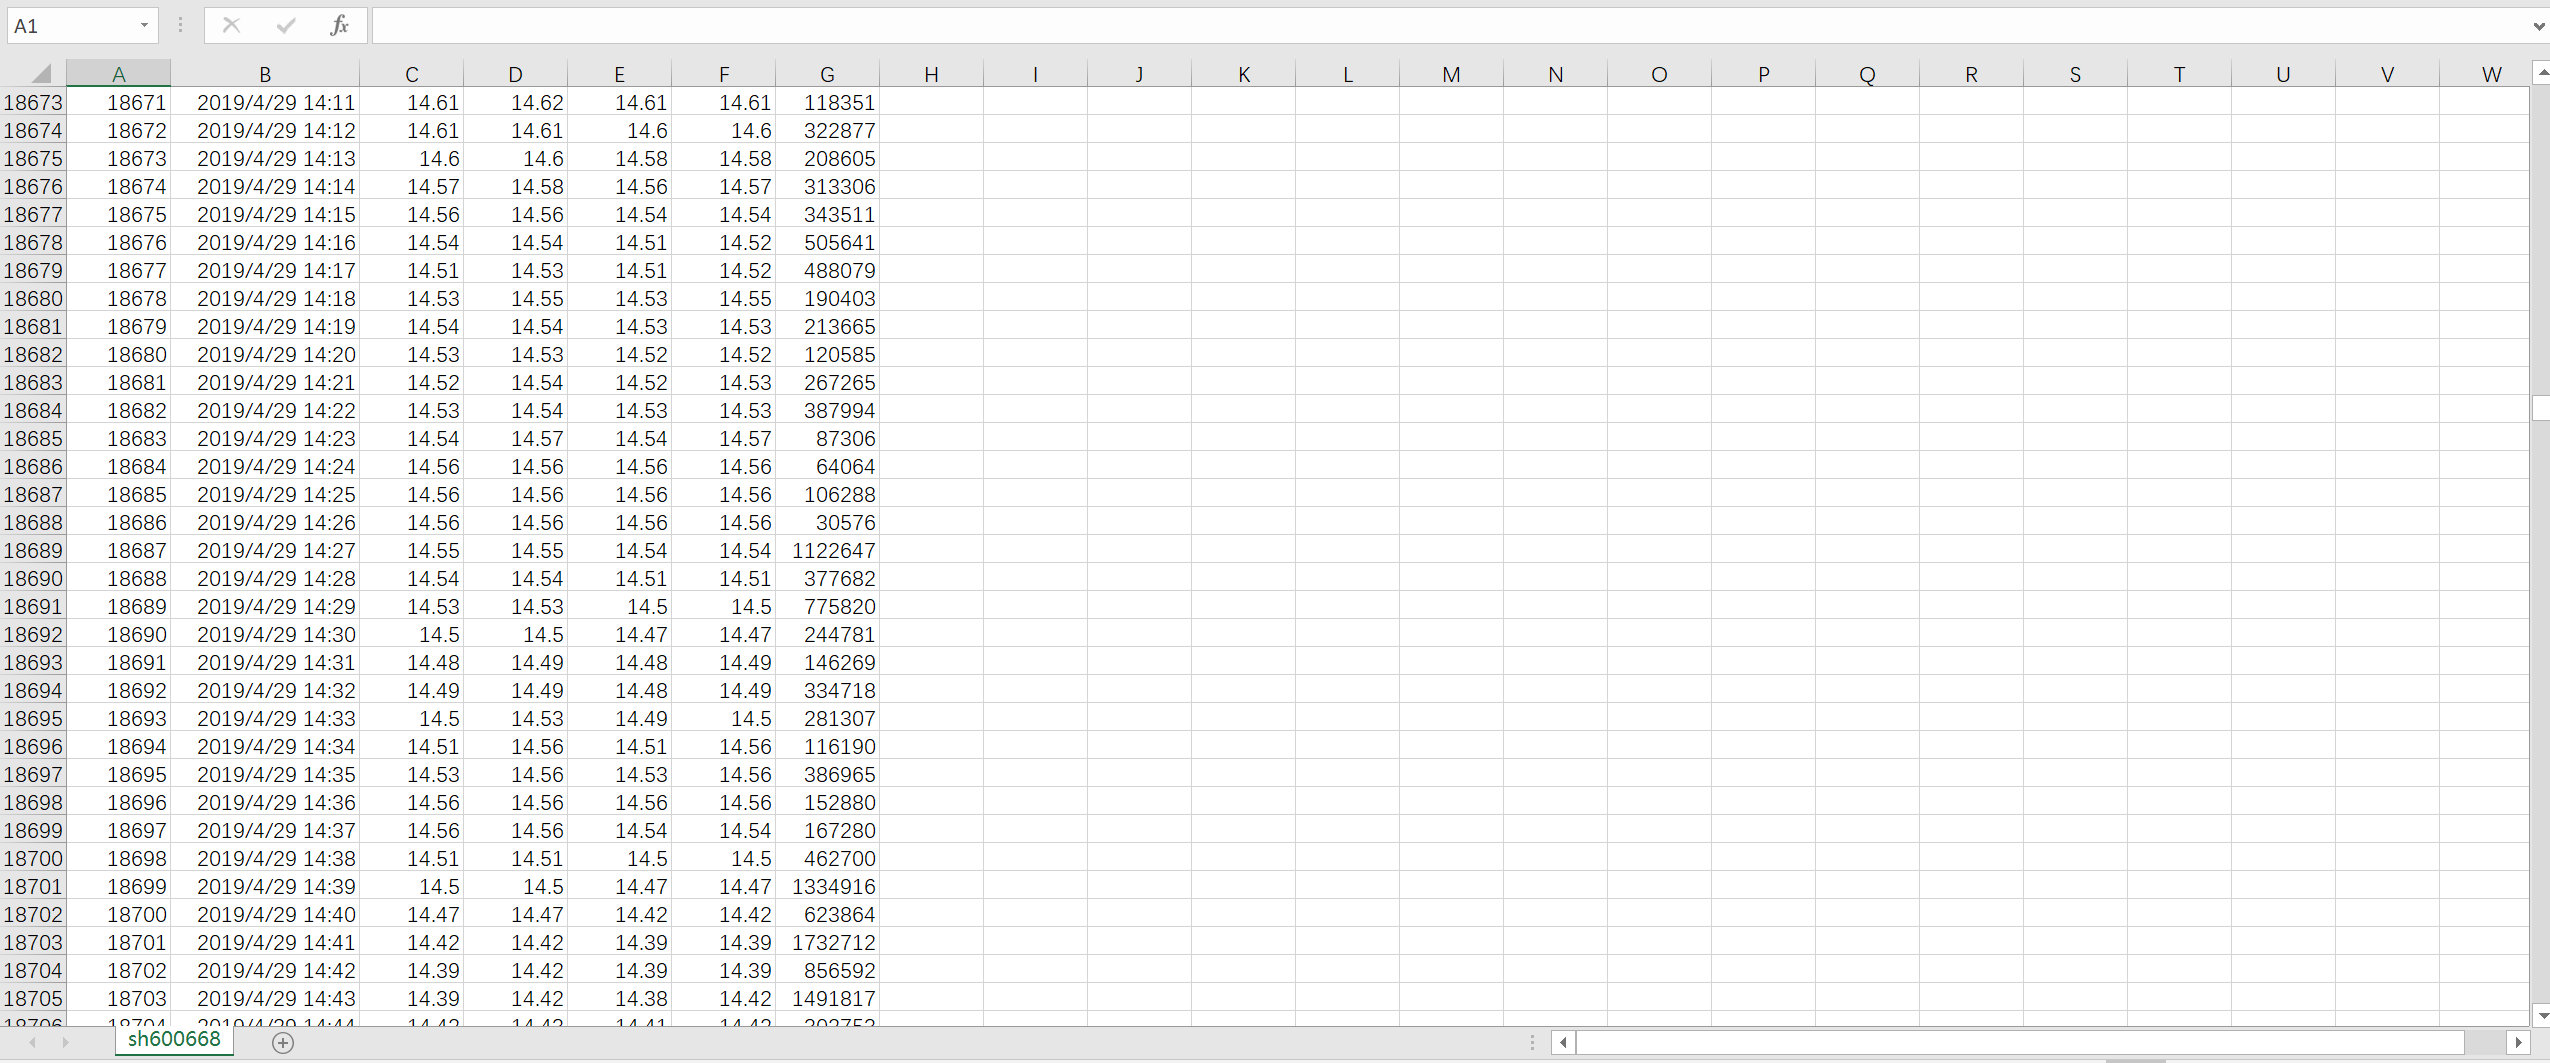Click cell with value 856592
The height and width of the screenshot is (1063, 2550).
click(x=827, y=970)
